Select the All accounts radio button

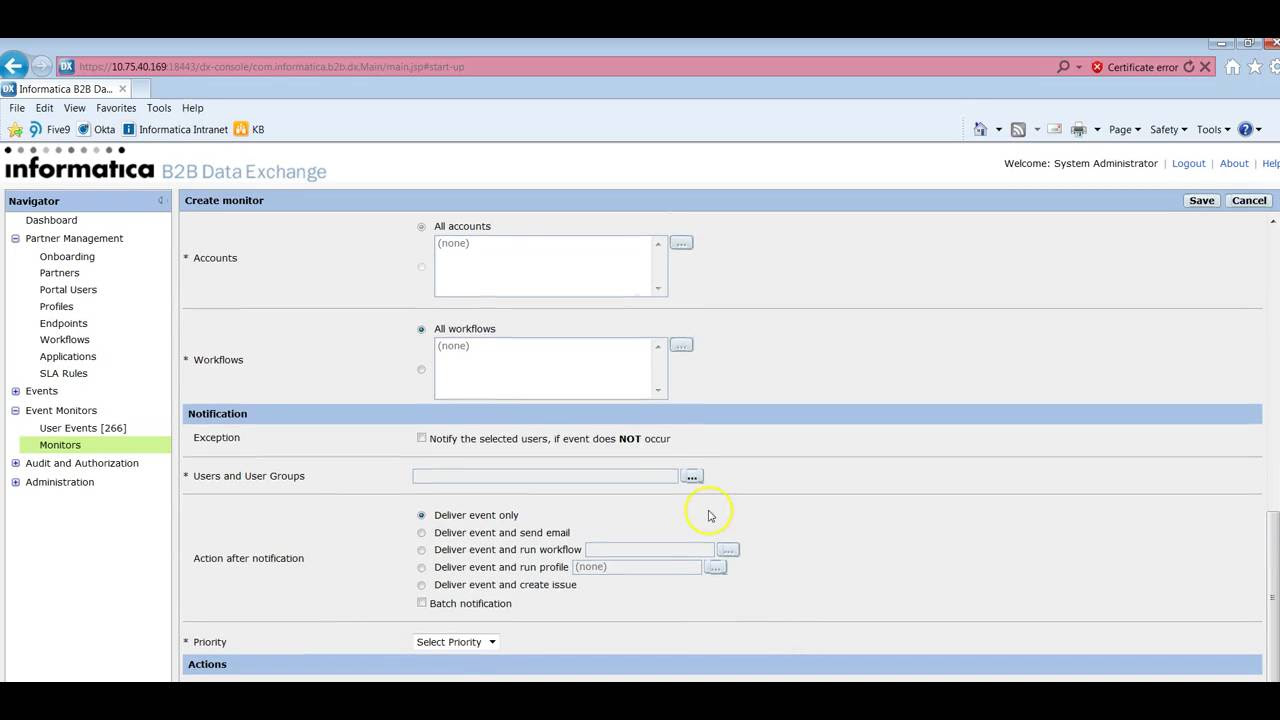[421, 227]
